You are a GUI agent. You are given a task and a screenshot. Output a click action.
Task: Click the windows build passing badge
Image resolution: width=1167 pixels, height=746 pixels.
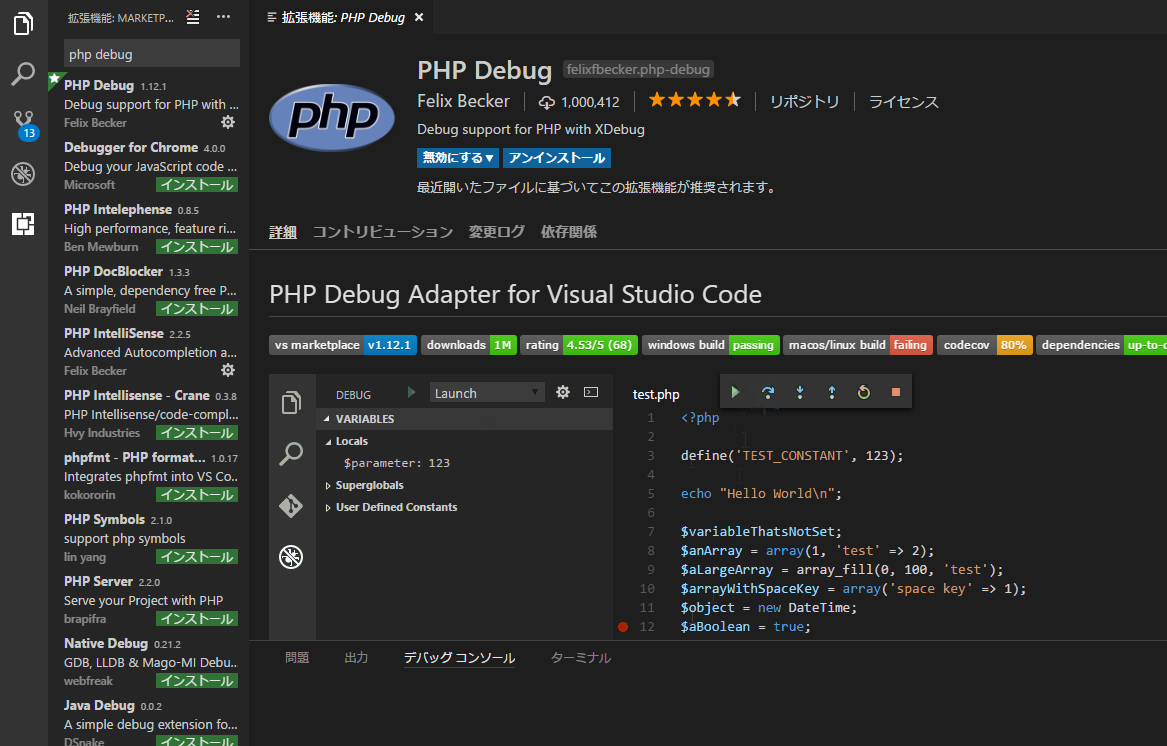(x=711, y=345)
